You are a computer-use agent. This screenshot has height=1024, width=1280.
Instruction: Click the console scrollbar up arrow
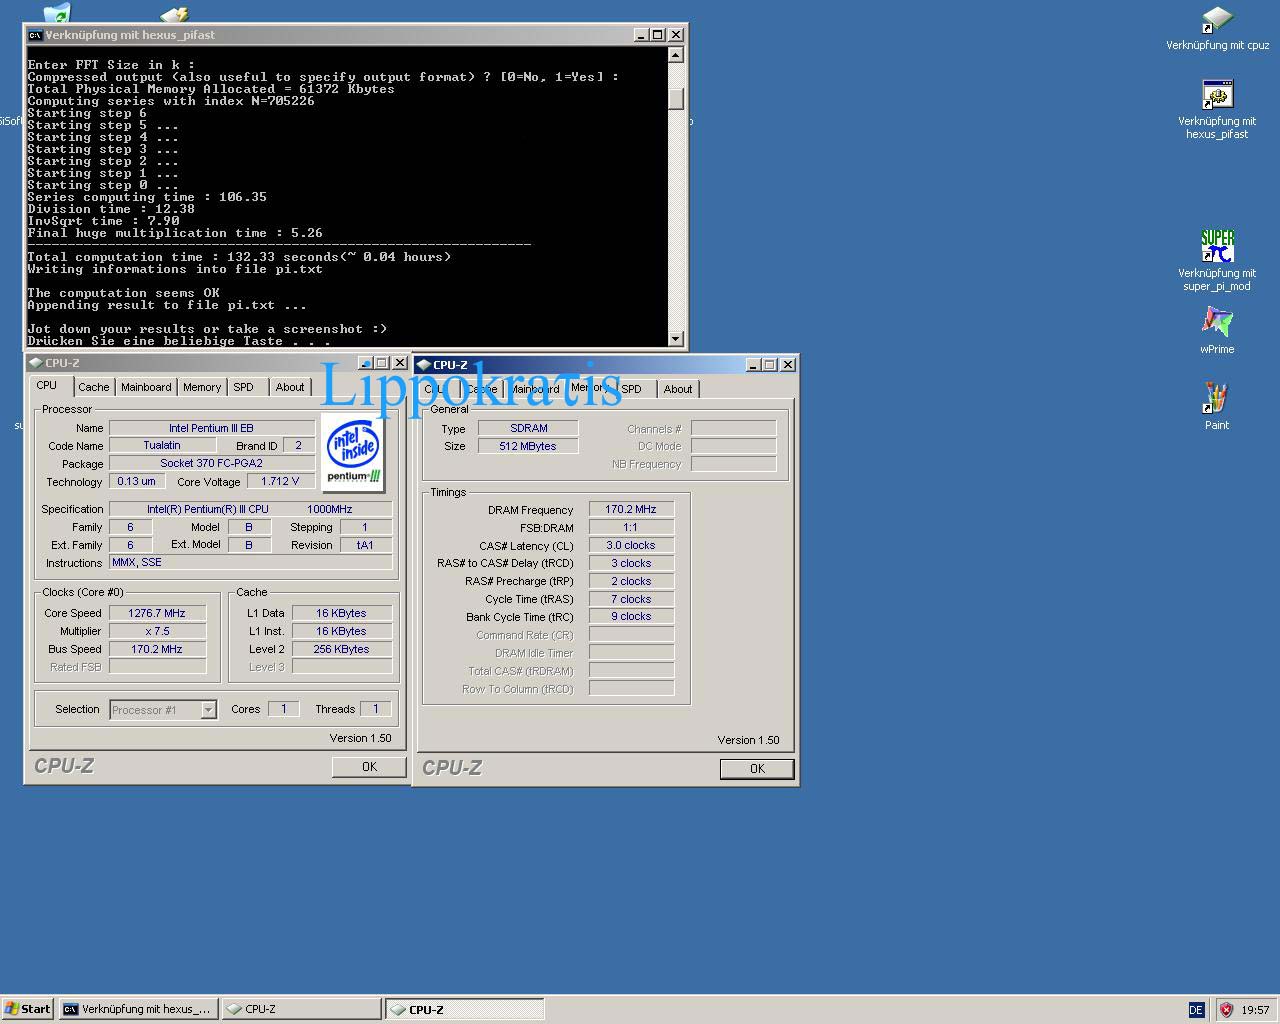pos(676,55)
